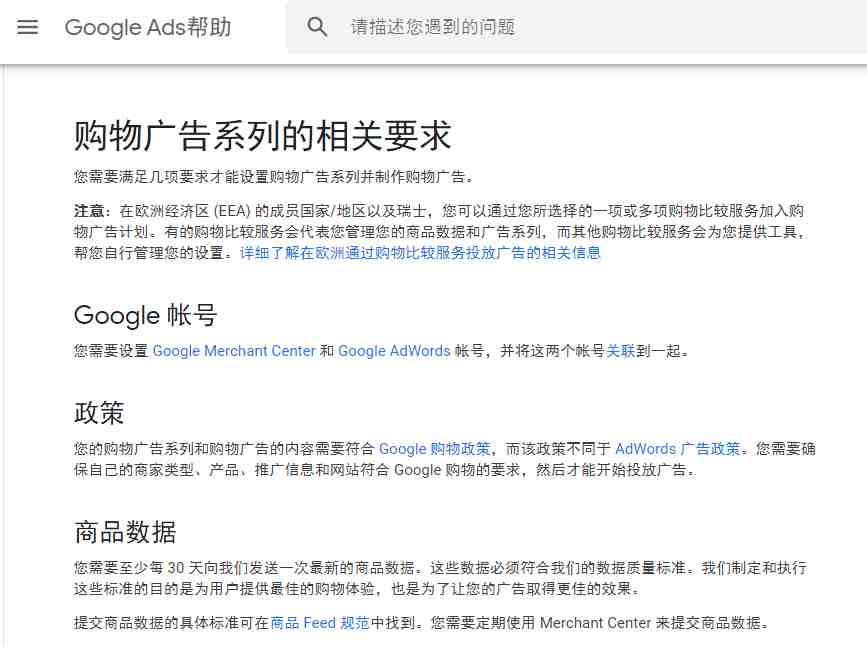Click the Google 帐号 section heading
The width and height of the screenshot is (867, 647).
[145, 315]
